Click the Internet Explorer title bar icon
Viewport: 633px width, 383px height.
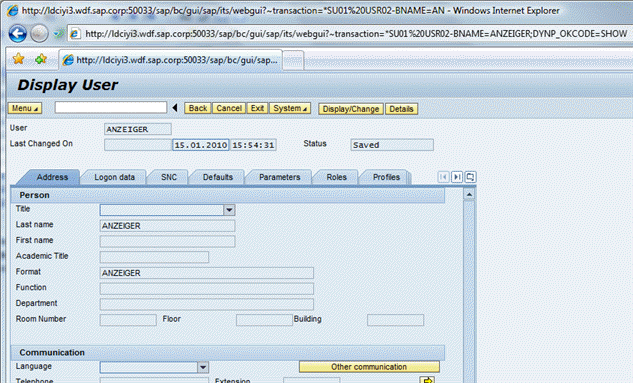pyautogui.click(x=13, y=10)
